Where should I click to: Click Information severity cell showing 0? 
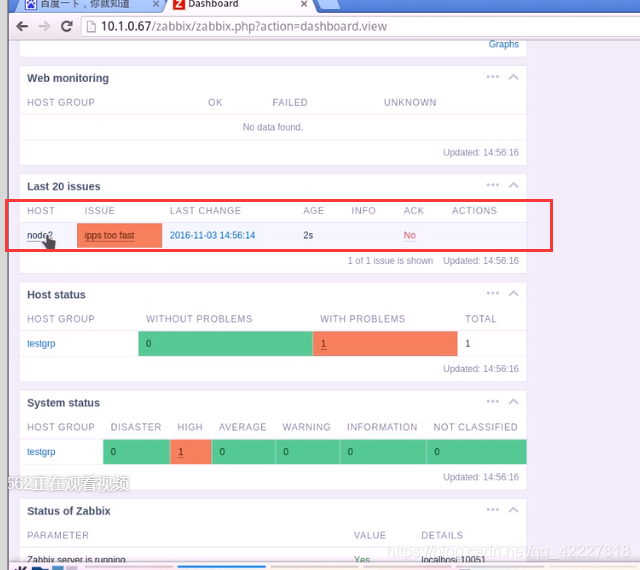coord(383,452)
